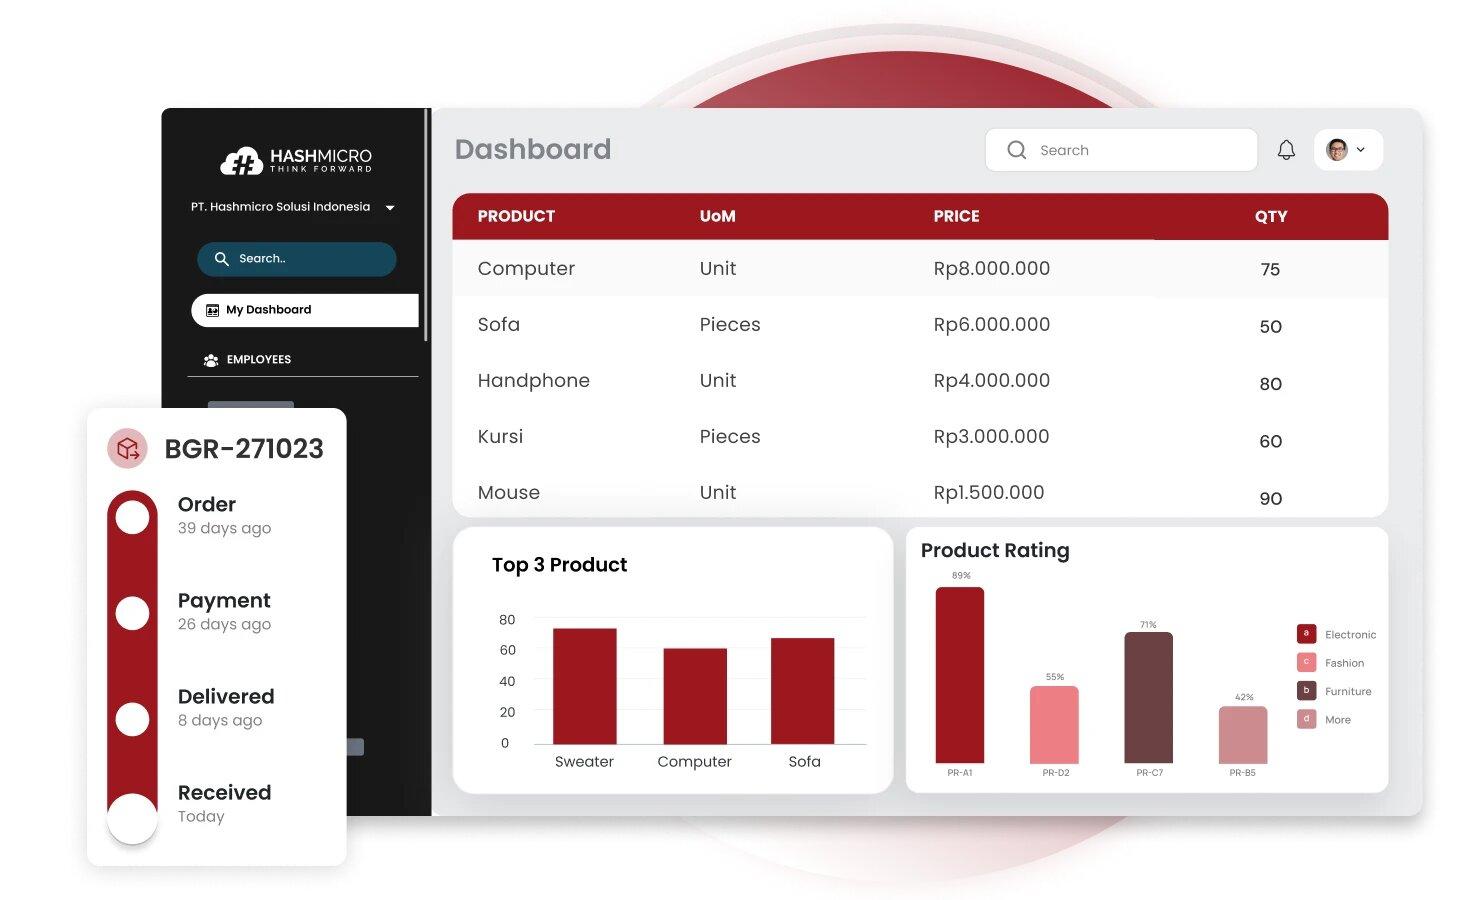Click the Fashion legend swatch icon

tap(1306, 662)
